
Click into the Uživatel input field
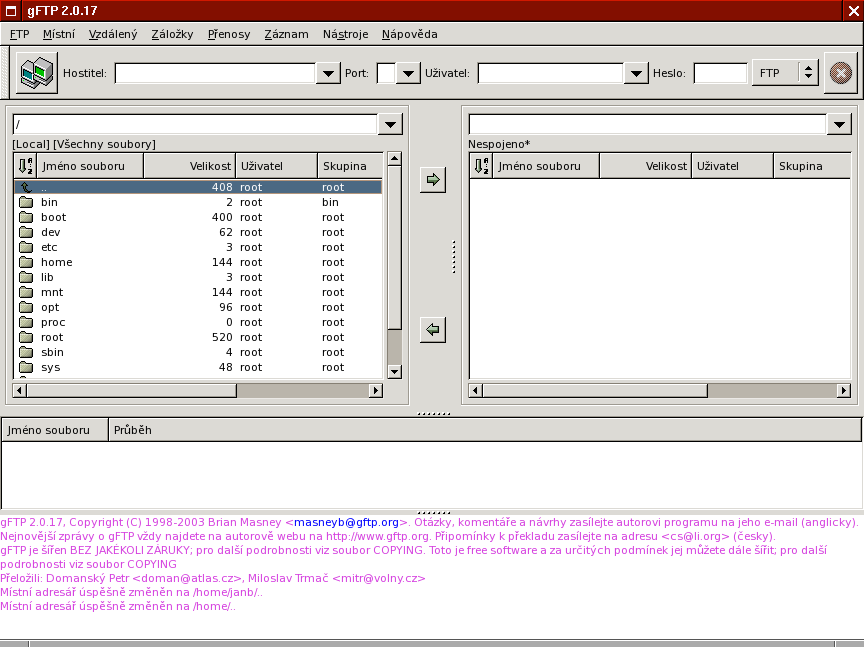[550, 73]
